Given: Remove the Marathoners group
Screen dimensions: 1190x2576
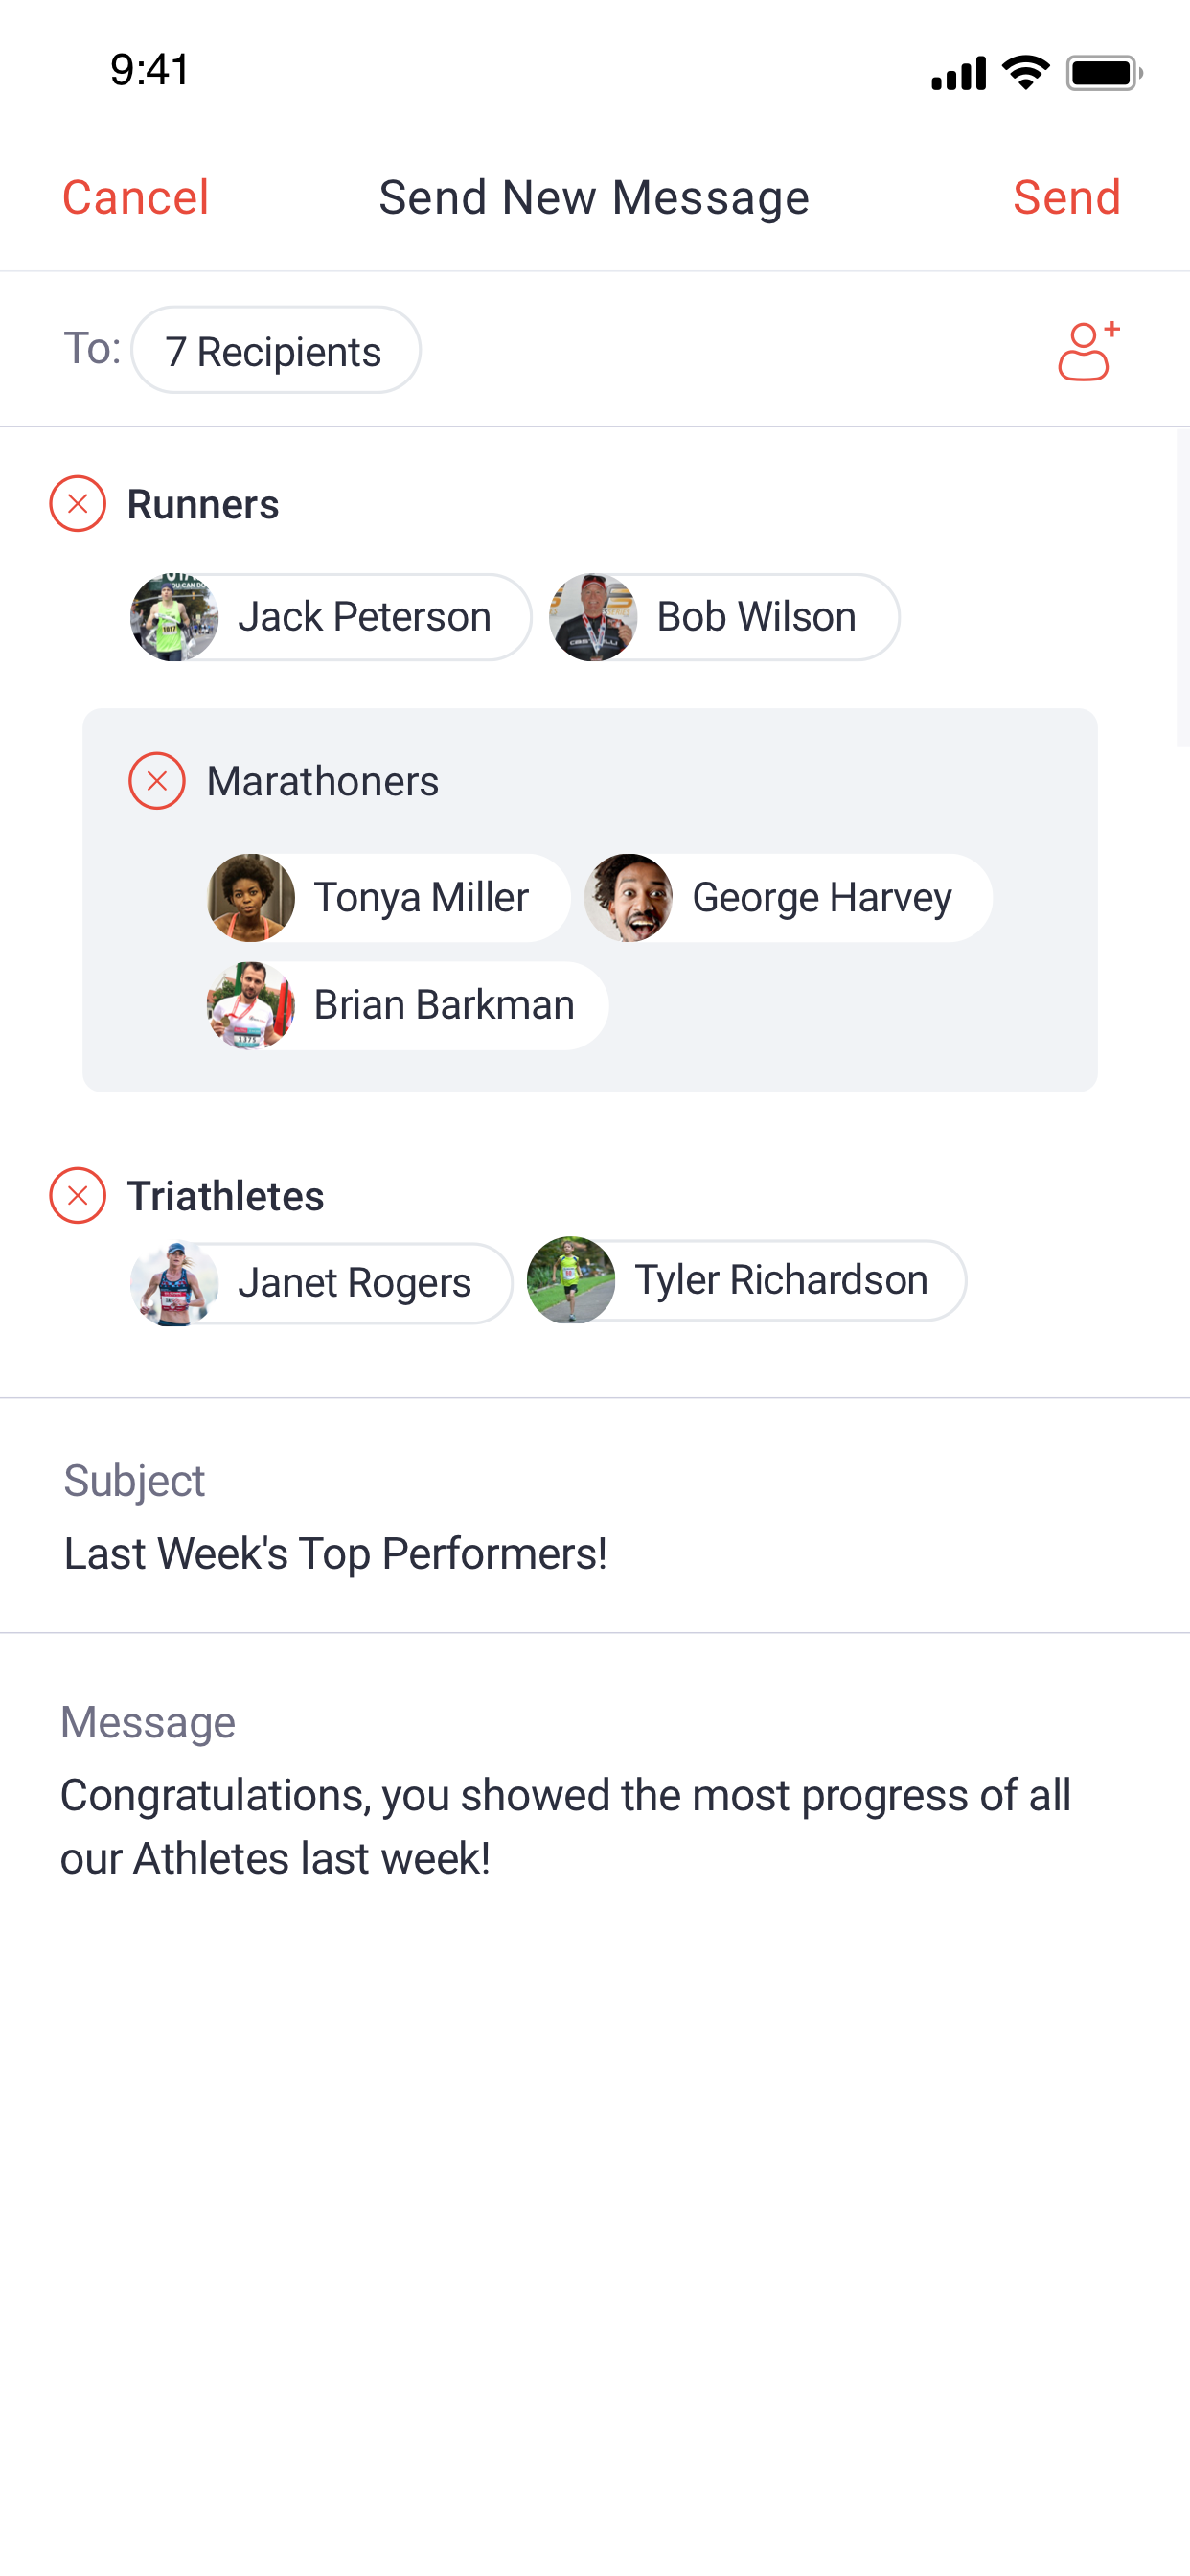Looking at the screenshot, I should click(x=157, y=781).
